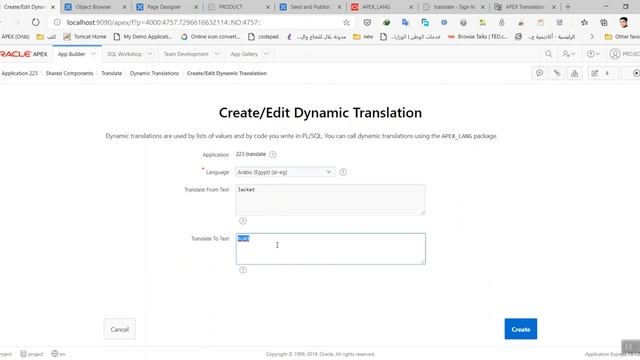The image size is (640, 360).
Task: Open codepad bookmark
Action: coord(263,36)
